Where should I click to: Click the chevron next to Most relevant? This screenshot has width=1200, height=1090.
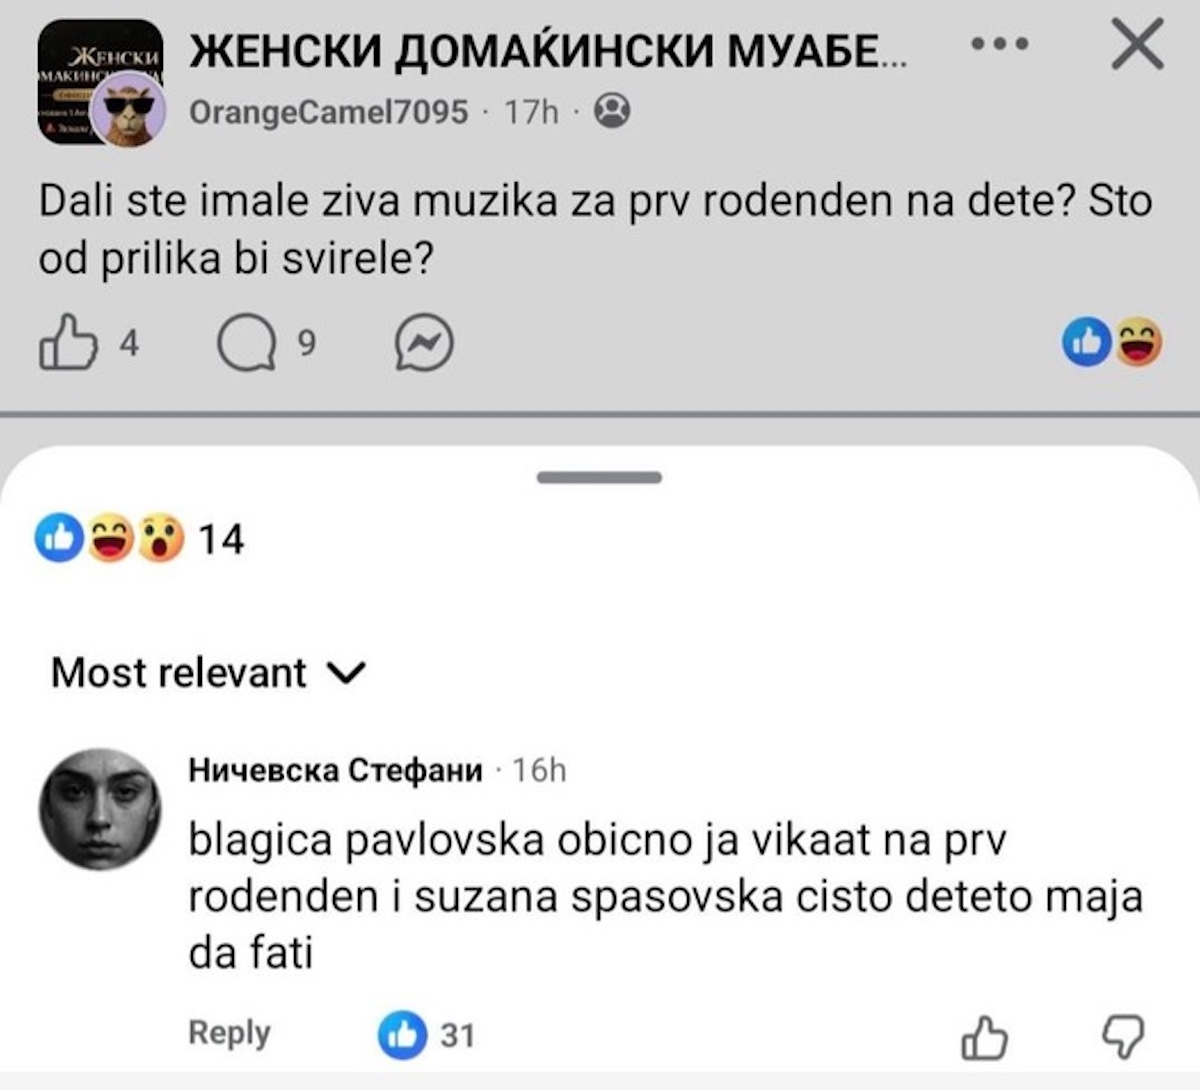point(347,674)
